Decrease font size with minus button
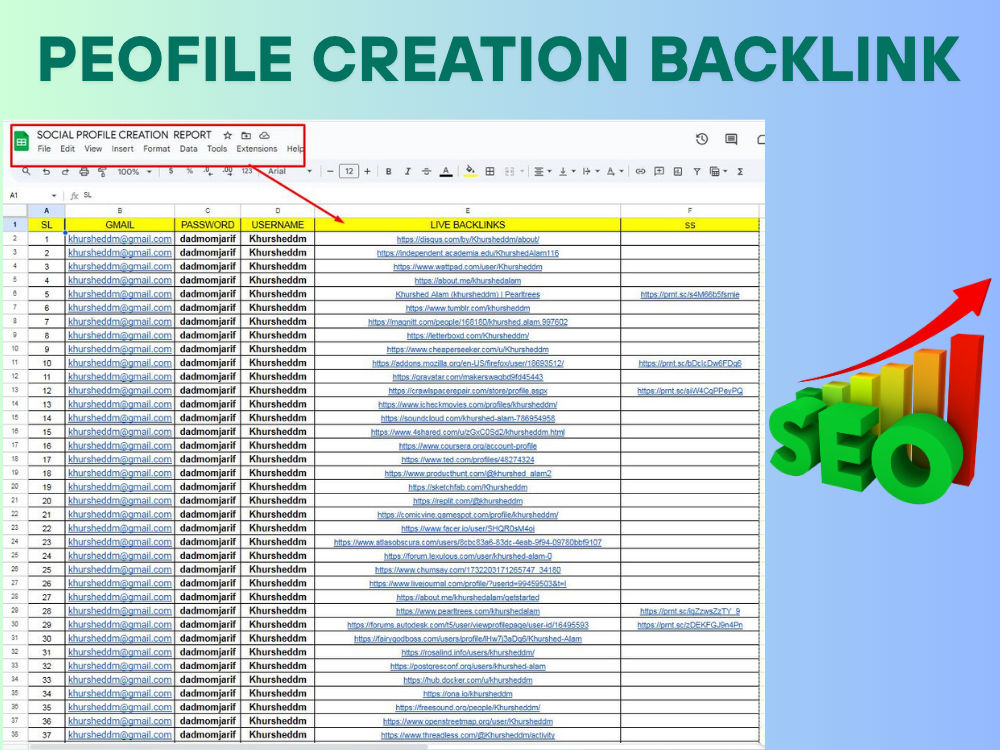This screenshot has width=1000, height=750. (x=330, y=171)
